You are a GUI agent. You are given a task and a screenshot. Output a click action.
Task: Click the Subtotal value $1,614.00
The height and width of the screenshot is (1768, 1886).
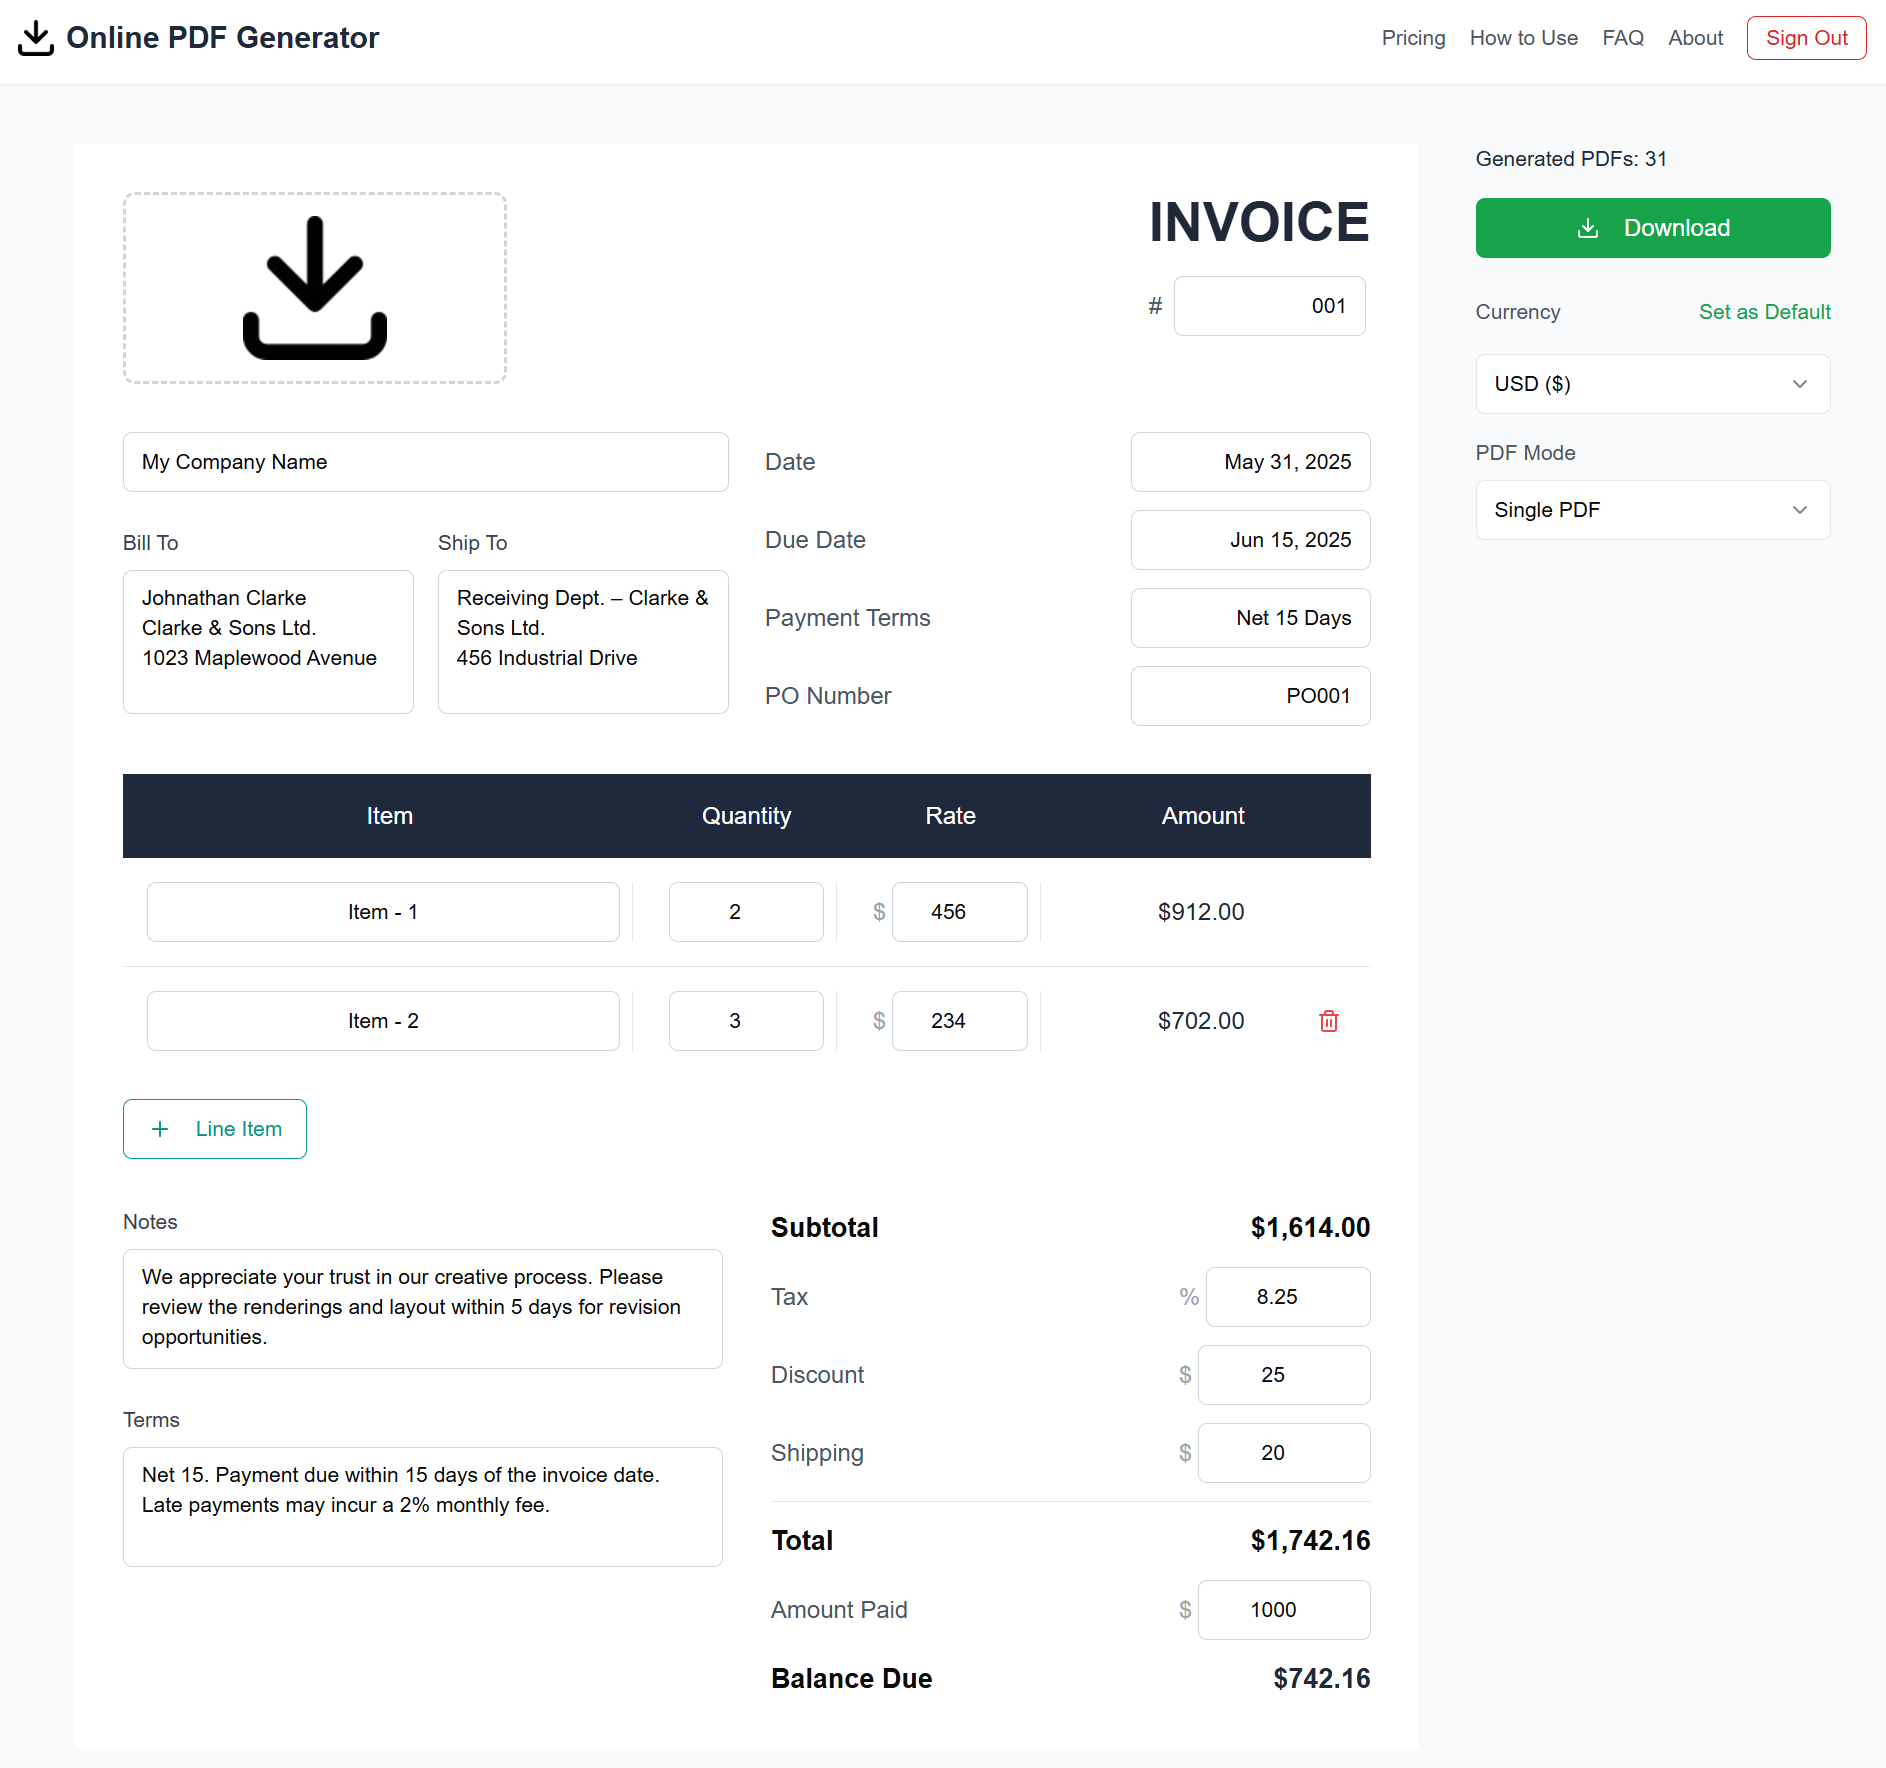[1310, 1228]
